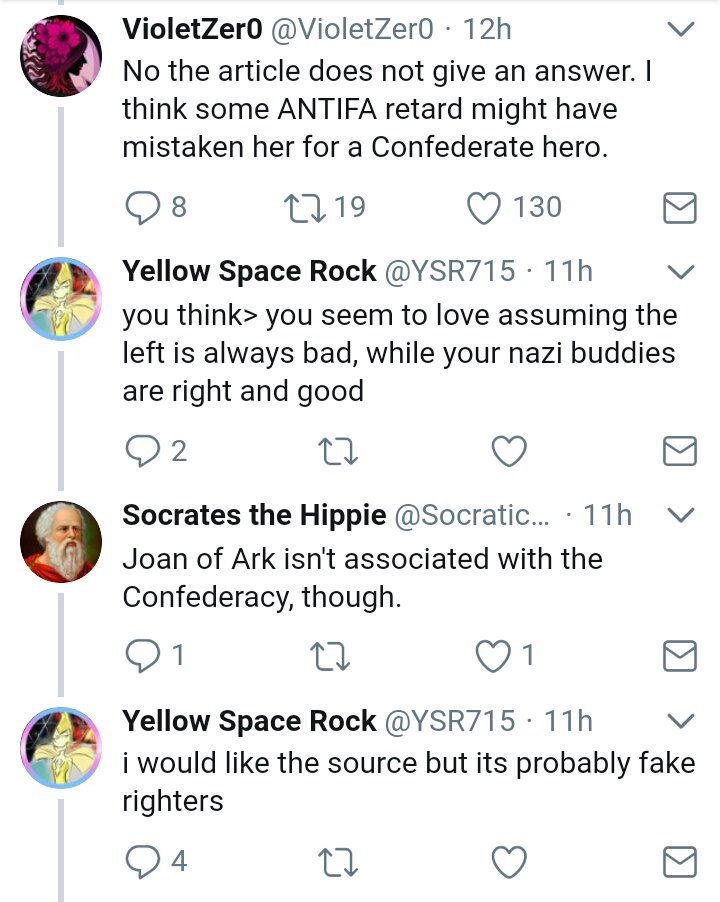Screen dimensions: 720x902
Task: Like the fake righters tweet
Action: coord(510,861)
